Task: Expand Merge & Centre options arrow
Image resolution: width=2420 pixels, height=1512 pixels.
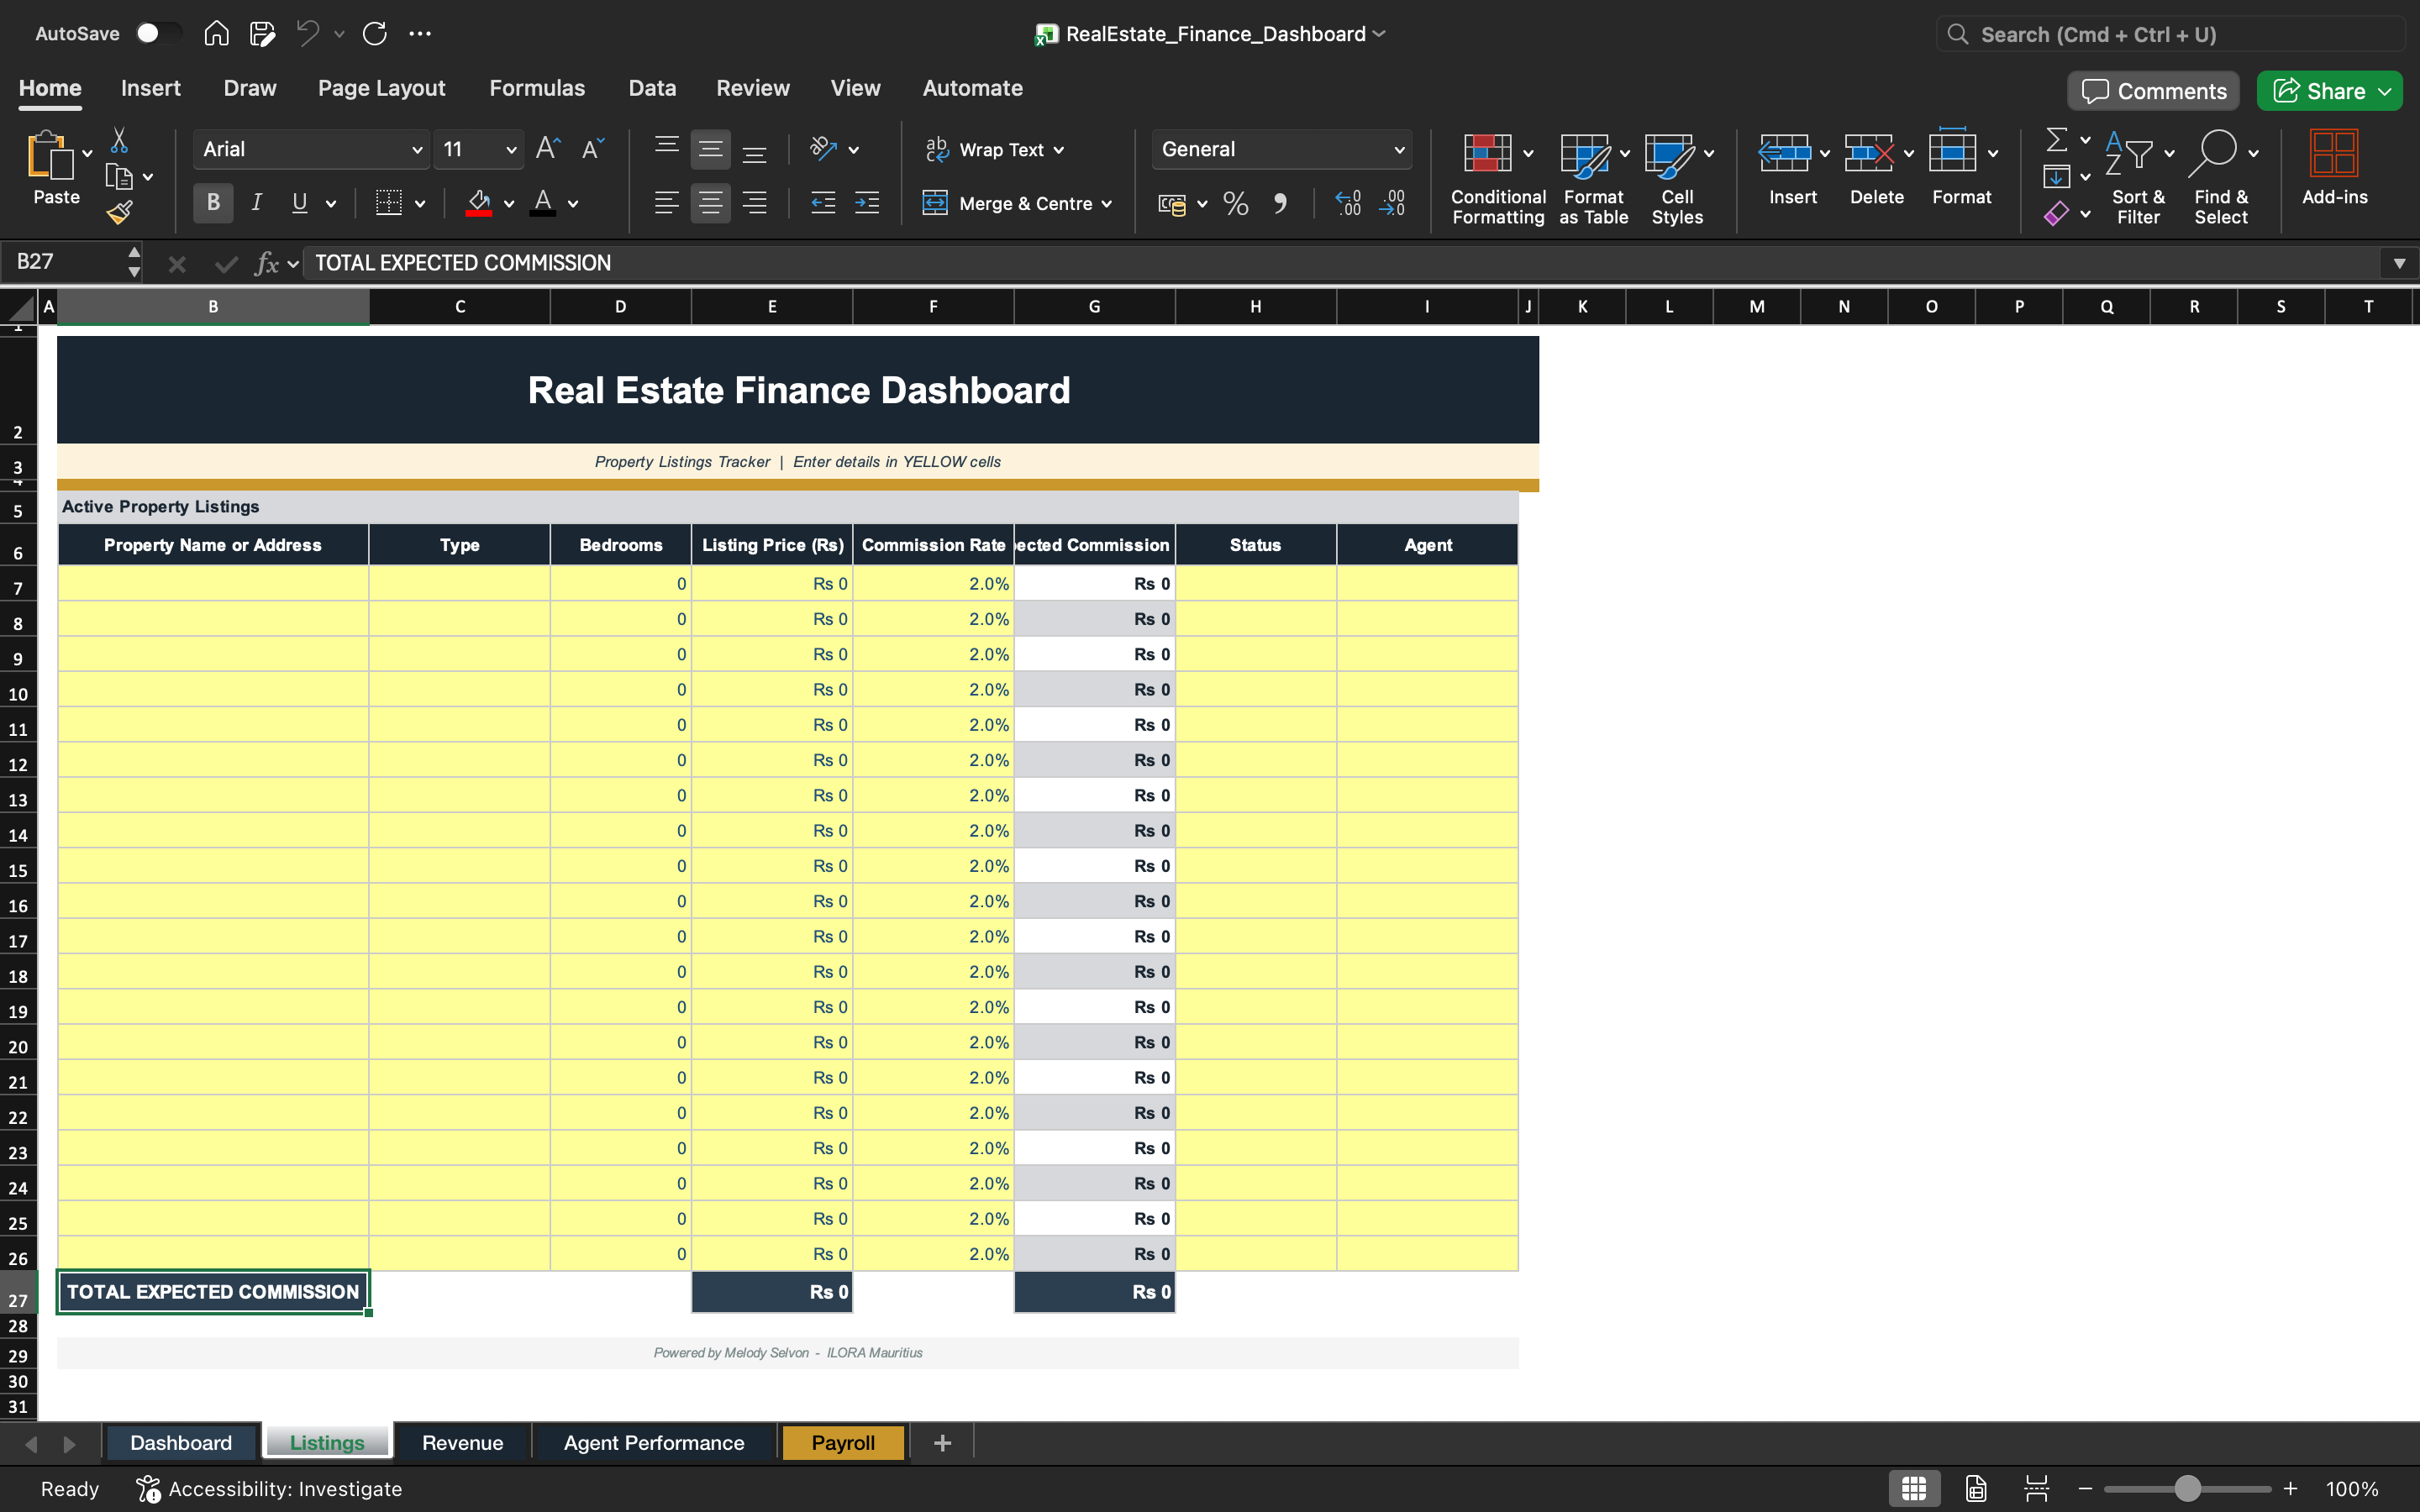Action: pyautogui.click(x=1107, y=204)
